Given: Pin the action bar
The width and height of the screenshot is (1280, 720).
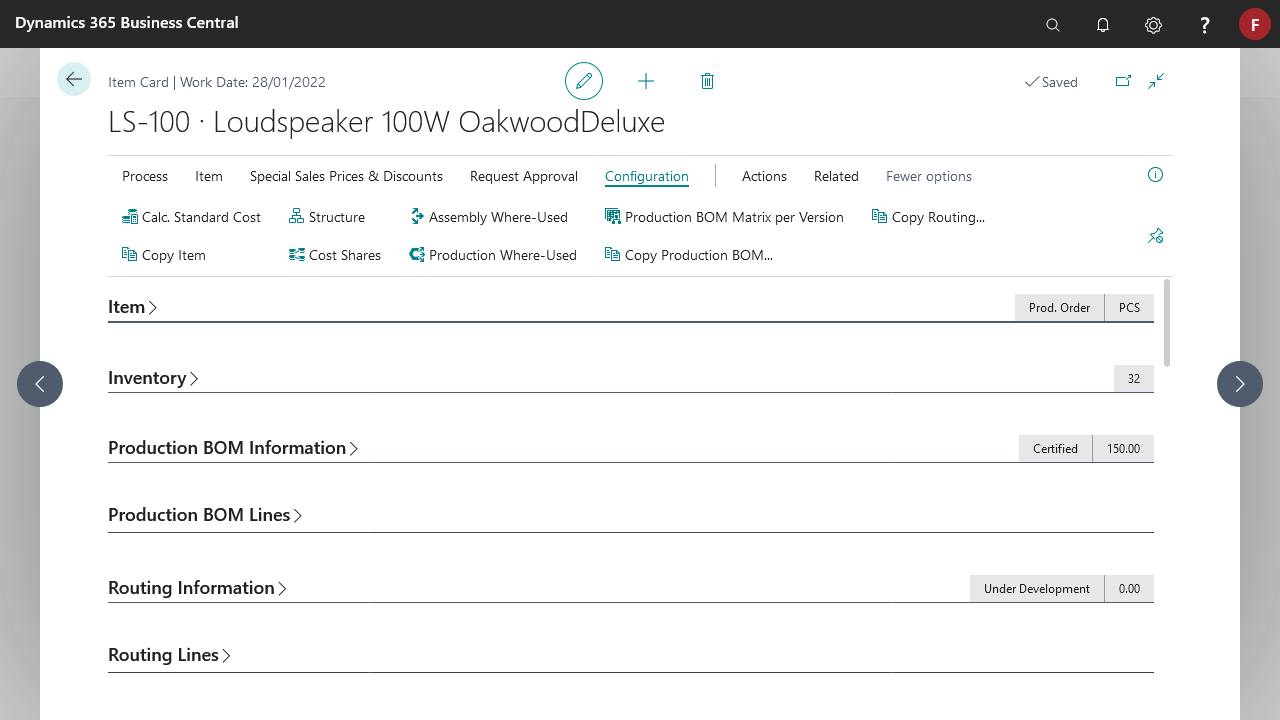Looking at the screenshot, I should point(1155,236).
